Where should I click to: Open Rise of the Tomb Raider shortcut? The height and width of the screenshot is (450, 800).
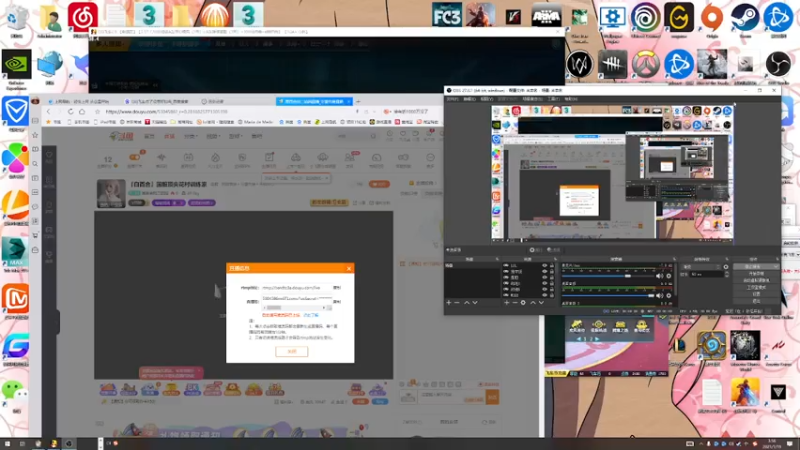pos(712,64)
